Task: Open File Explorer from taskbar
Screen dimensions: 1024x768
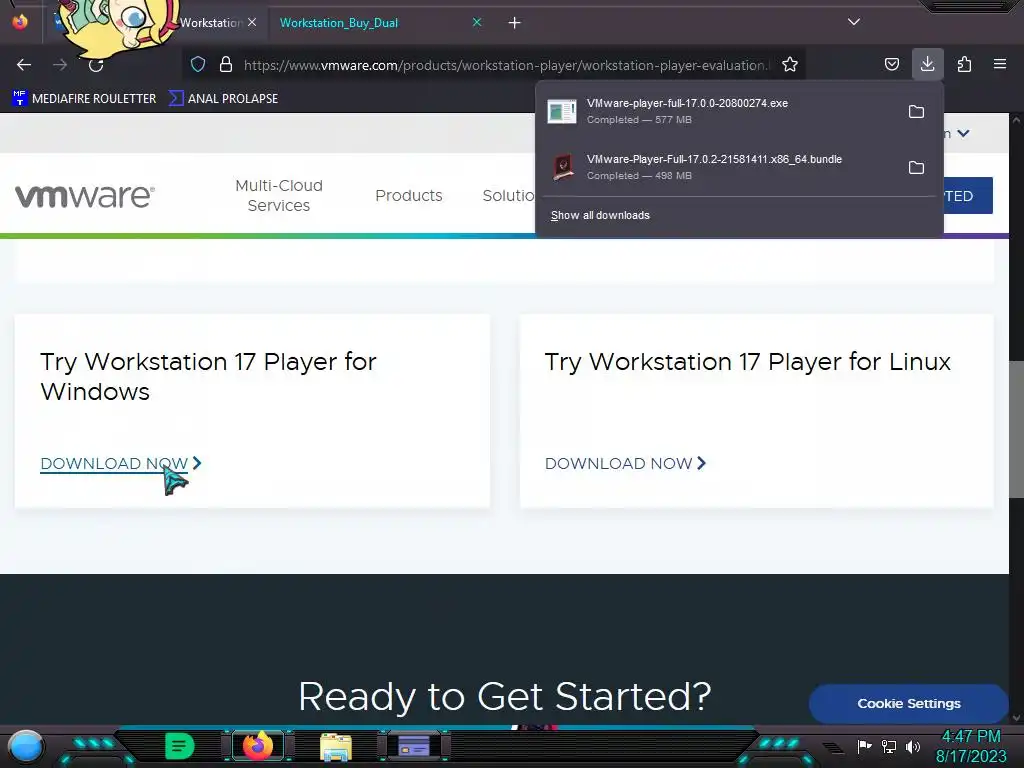Action: coord(336,746)
